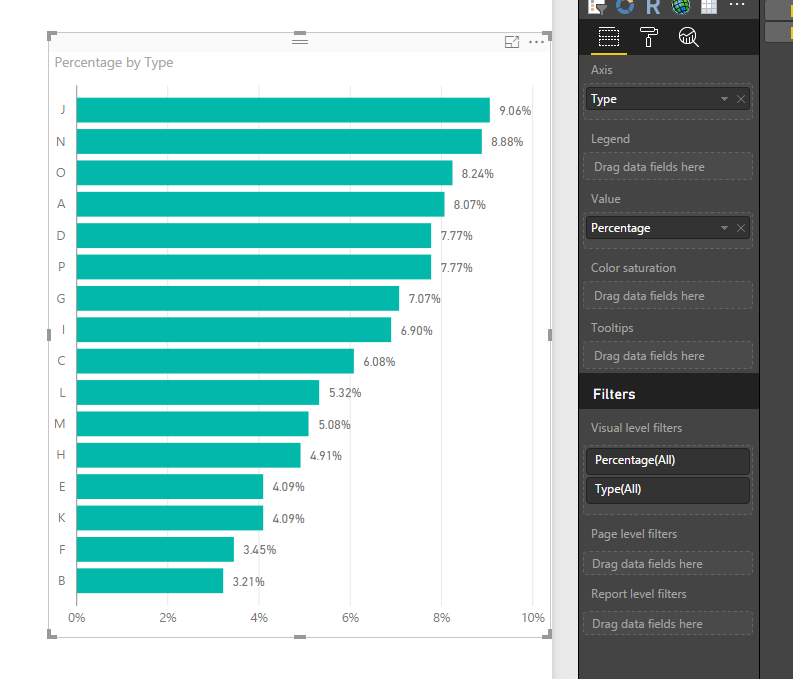Expand the Percentage field dropdown arrow in Value

[724, 228]
